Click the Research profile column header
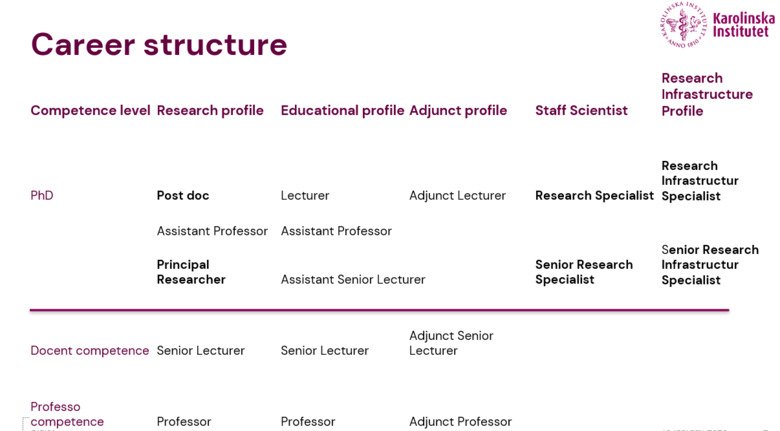 point(210,110)
